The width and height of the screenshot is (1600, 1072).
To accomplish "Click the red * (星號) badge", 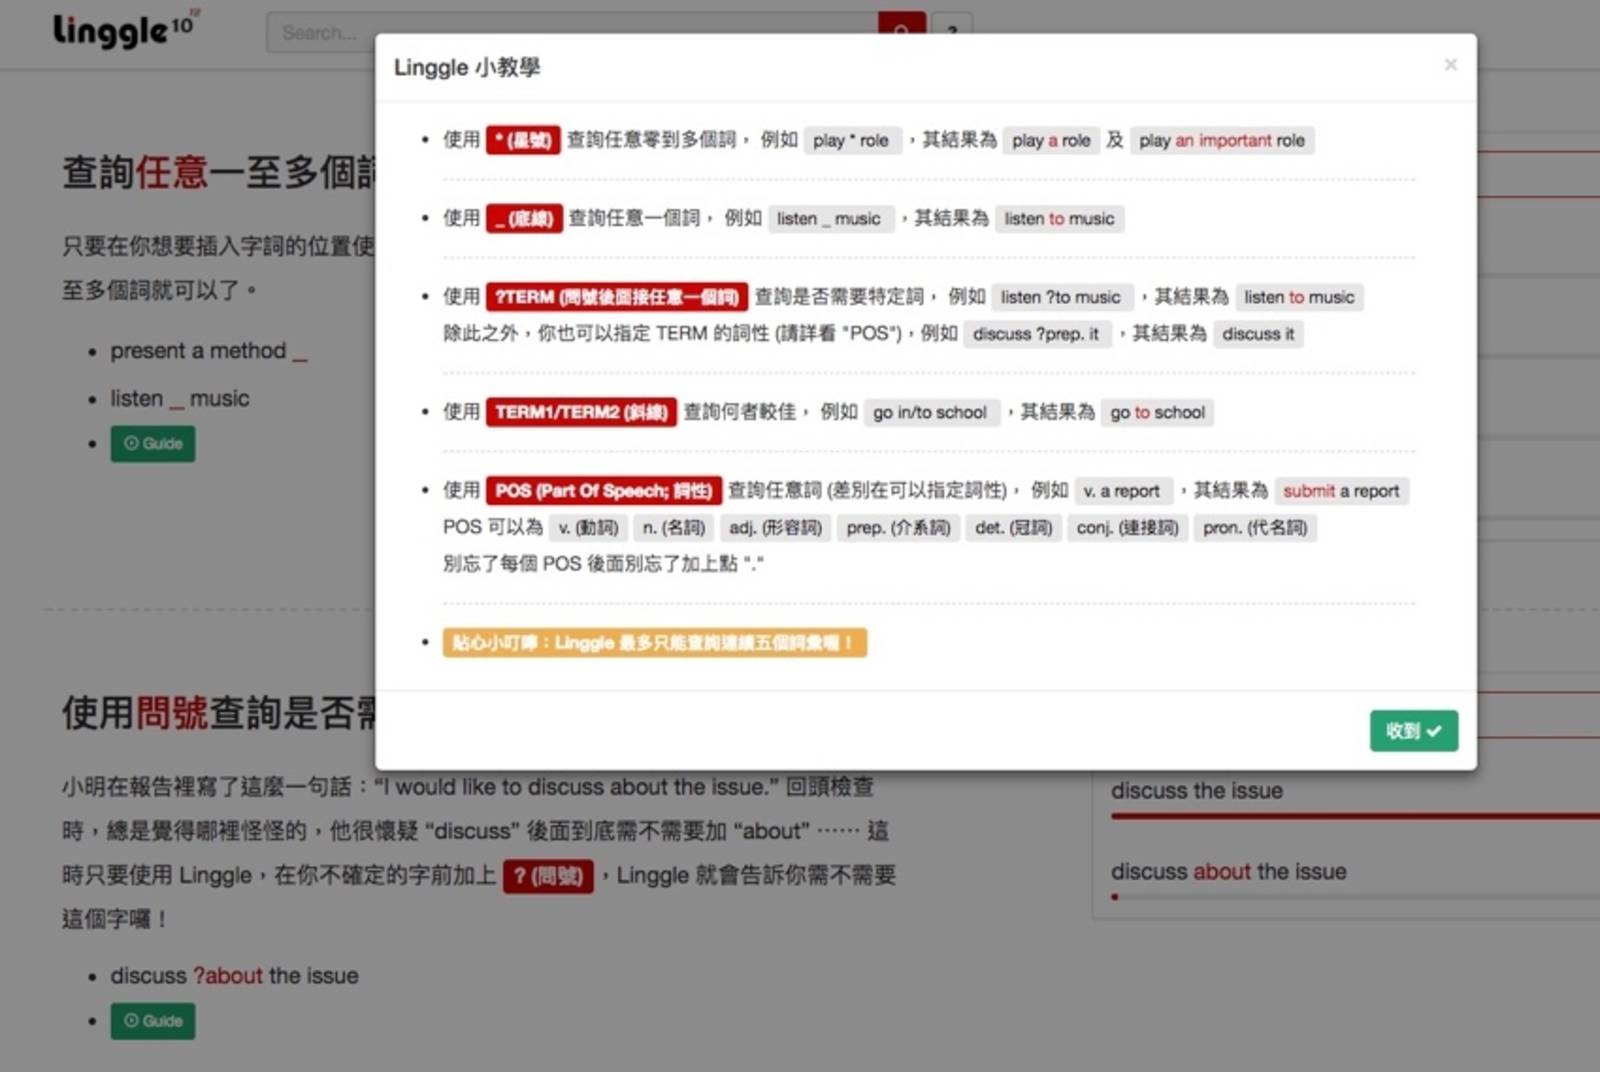I will [523, 140].
